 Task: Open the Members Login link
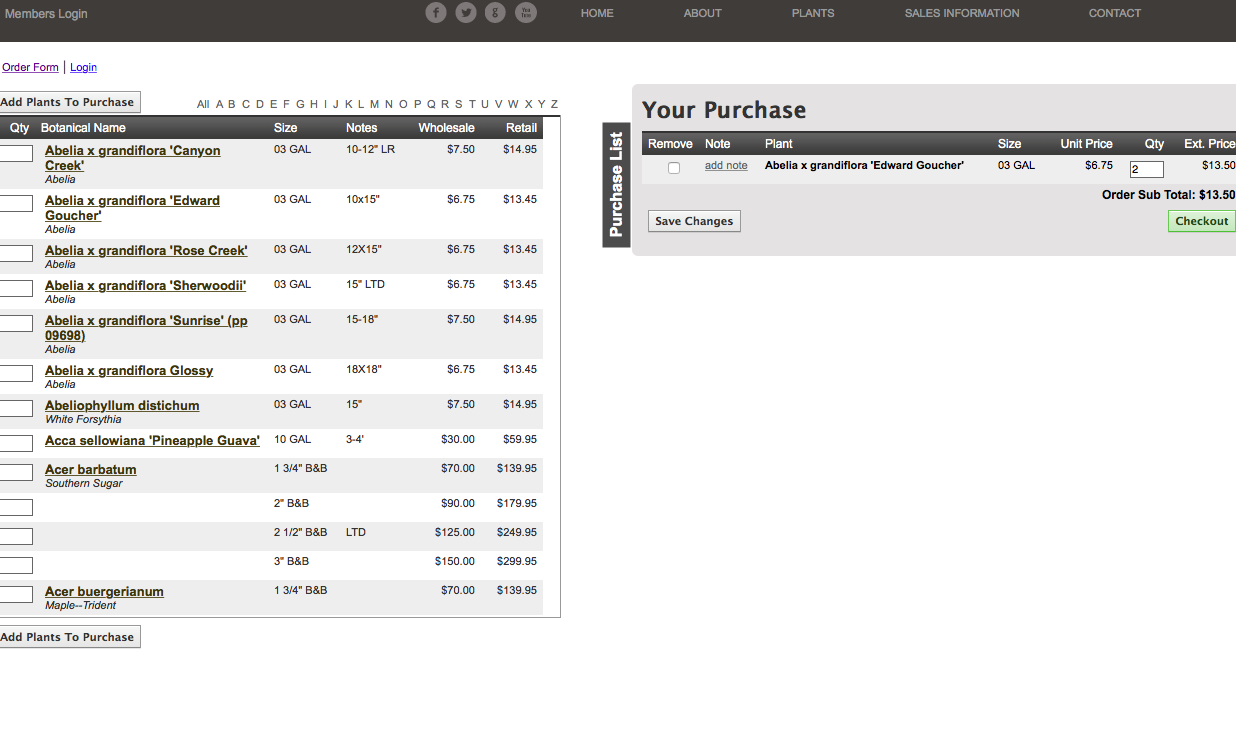point(46,14)
